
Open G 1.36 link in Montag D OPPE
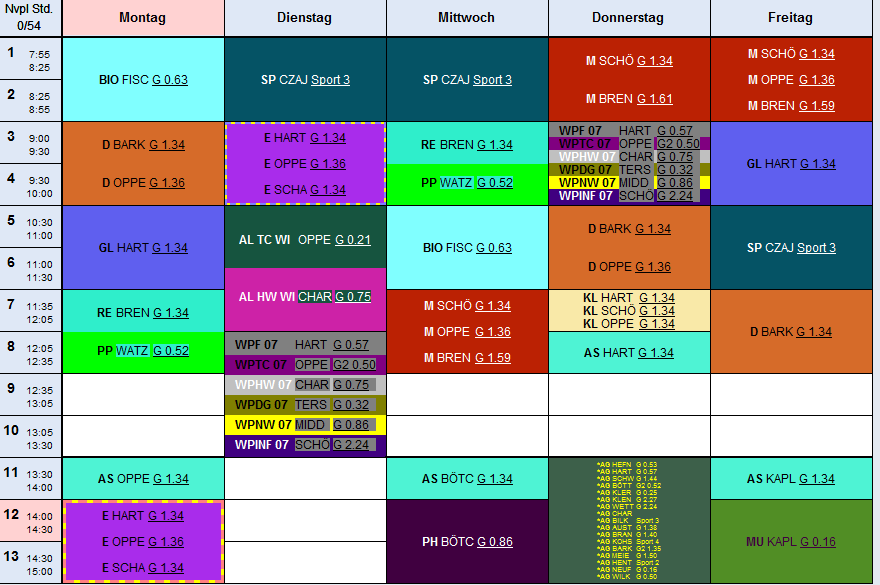166,183
